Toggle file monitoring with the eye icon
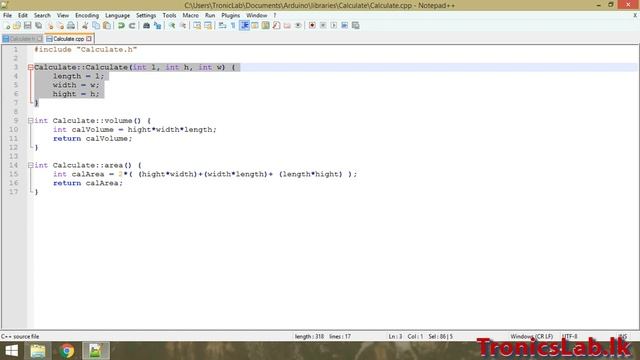This screenshot has width=640, height=360. tap(298, 26)
